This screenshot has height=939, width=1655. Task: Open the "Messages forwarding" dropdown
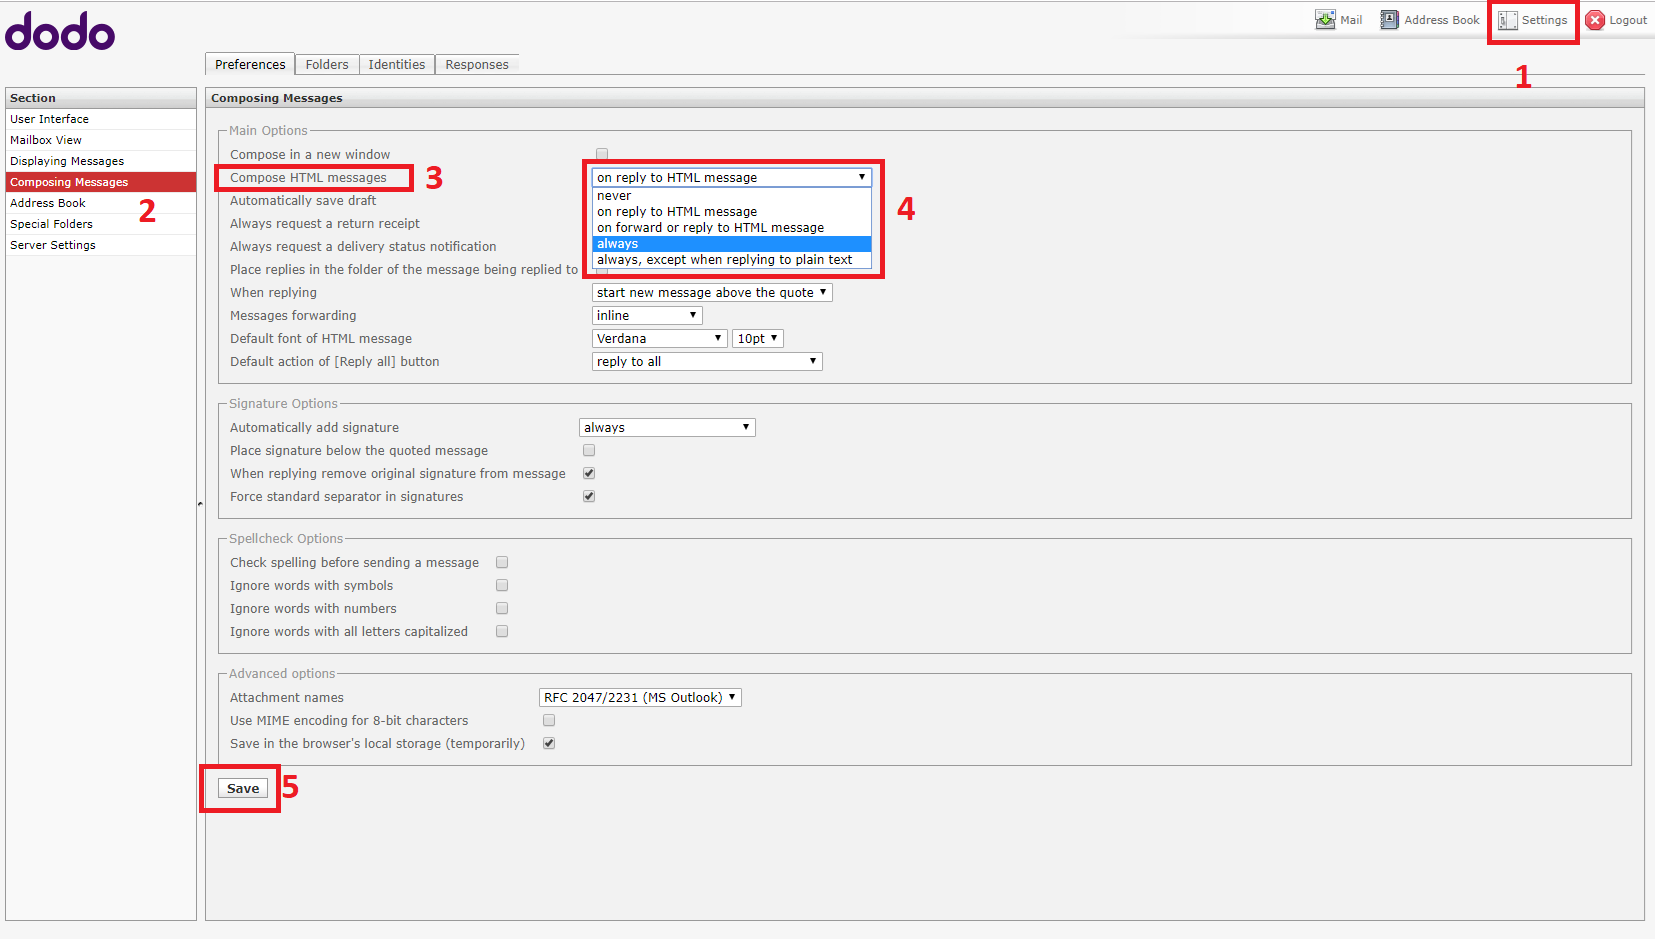[646, 315]
